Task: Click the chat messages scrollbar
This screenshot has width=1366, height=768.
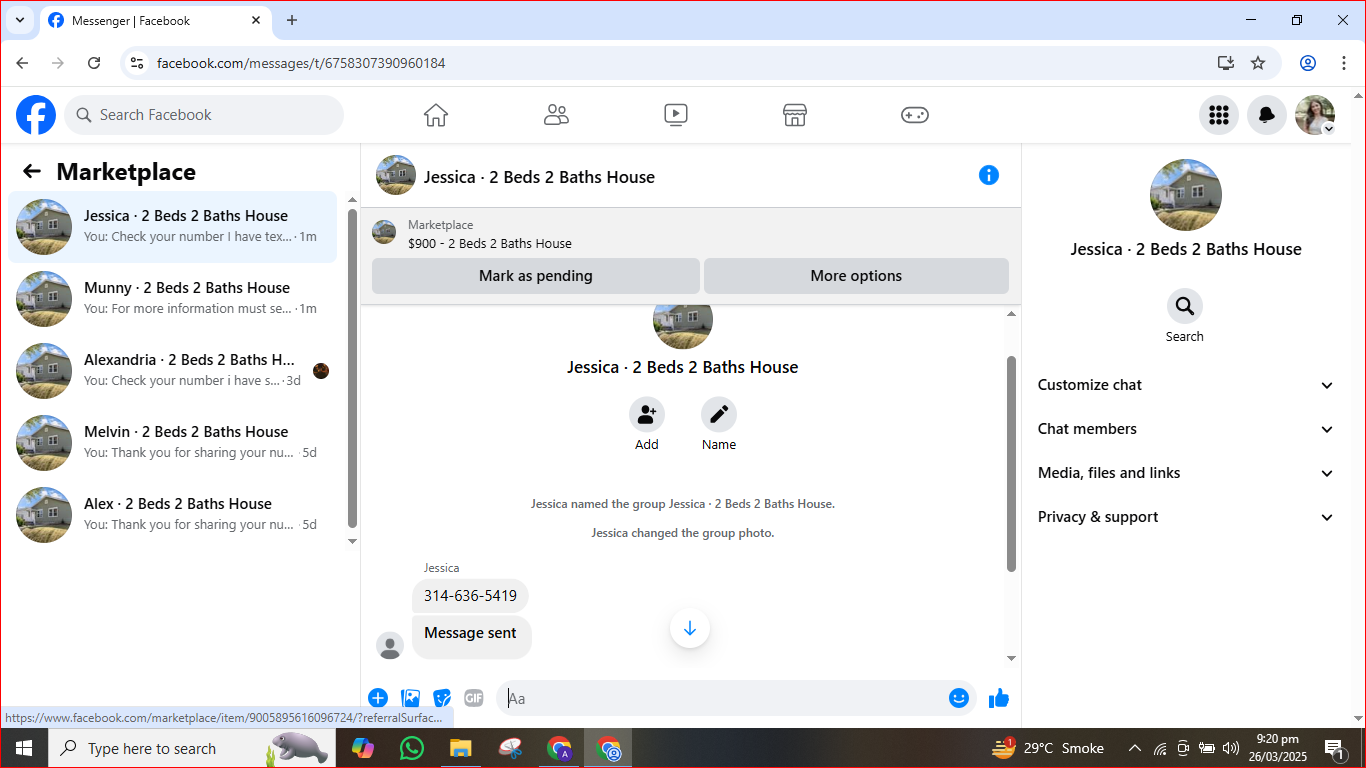Action: [x=1011, y=464]
